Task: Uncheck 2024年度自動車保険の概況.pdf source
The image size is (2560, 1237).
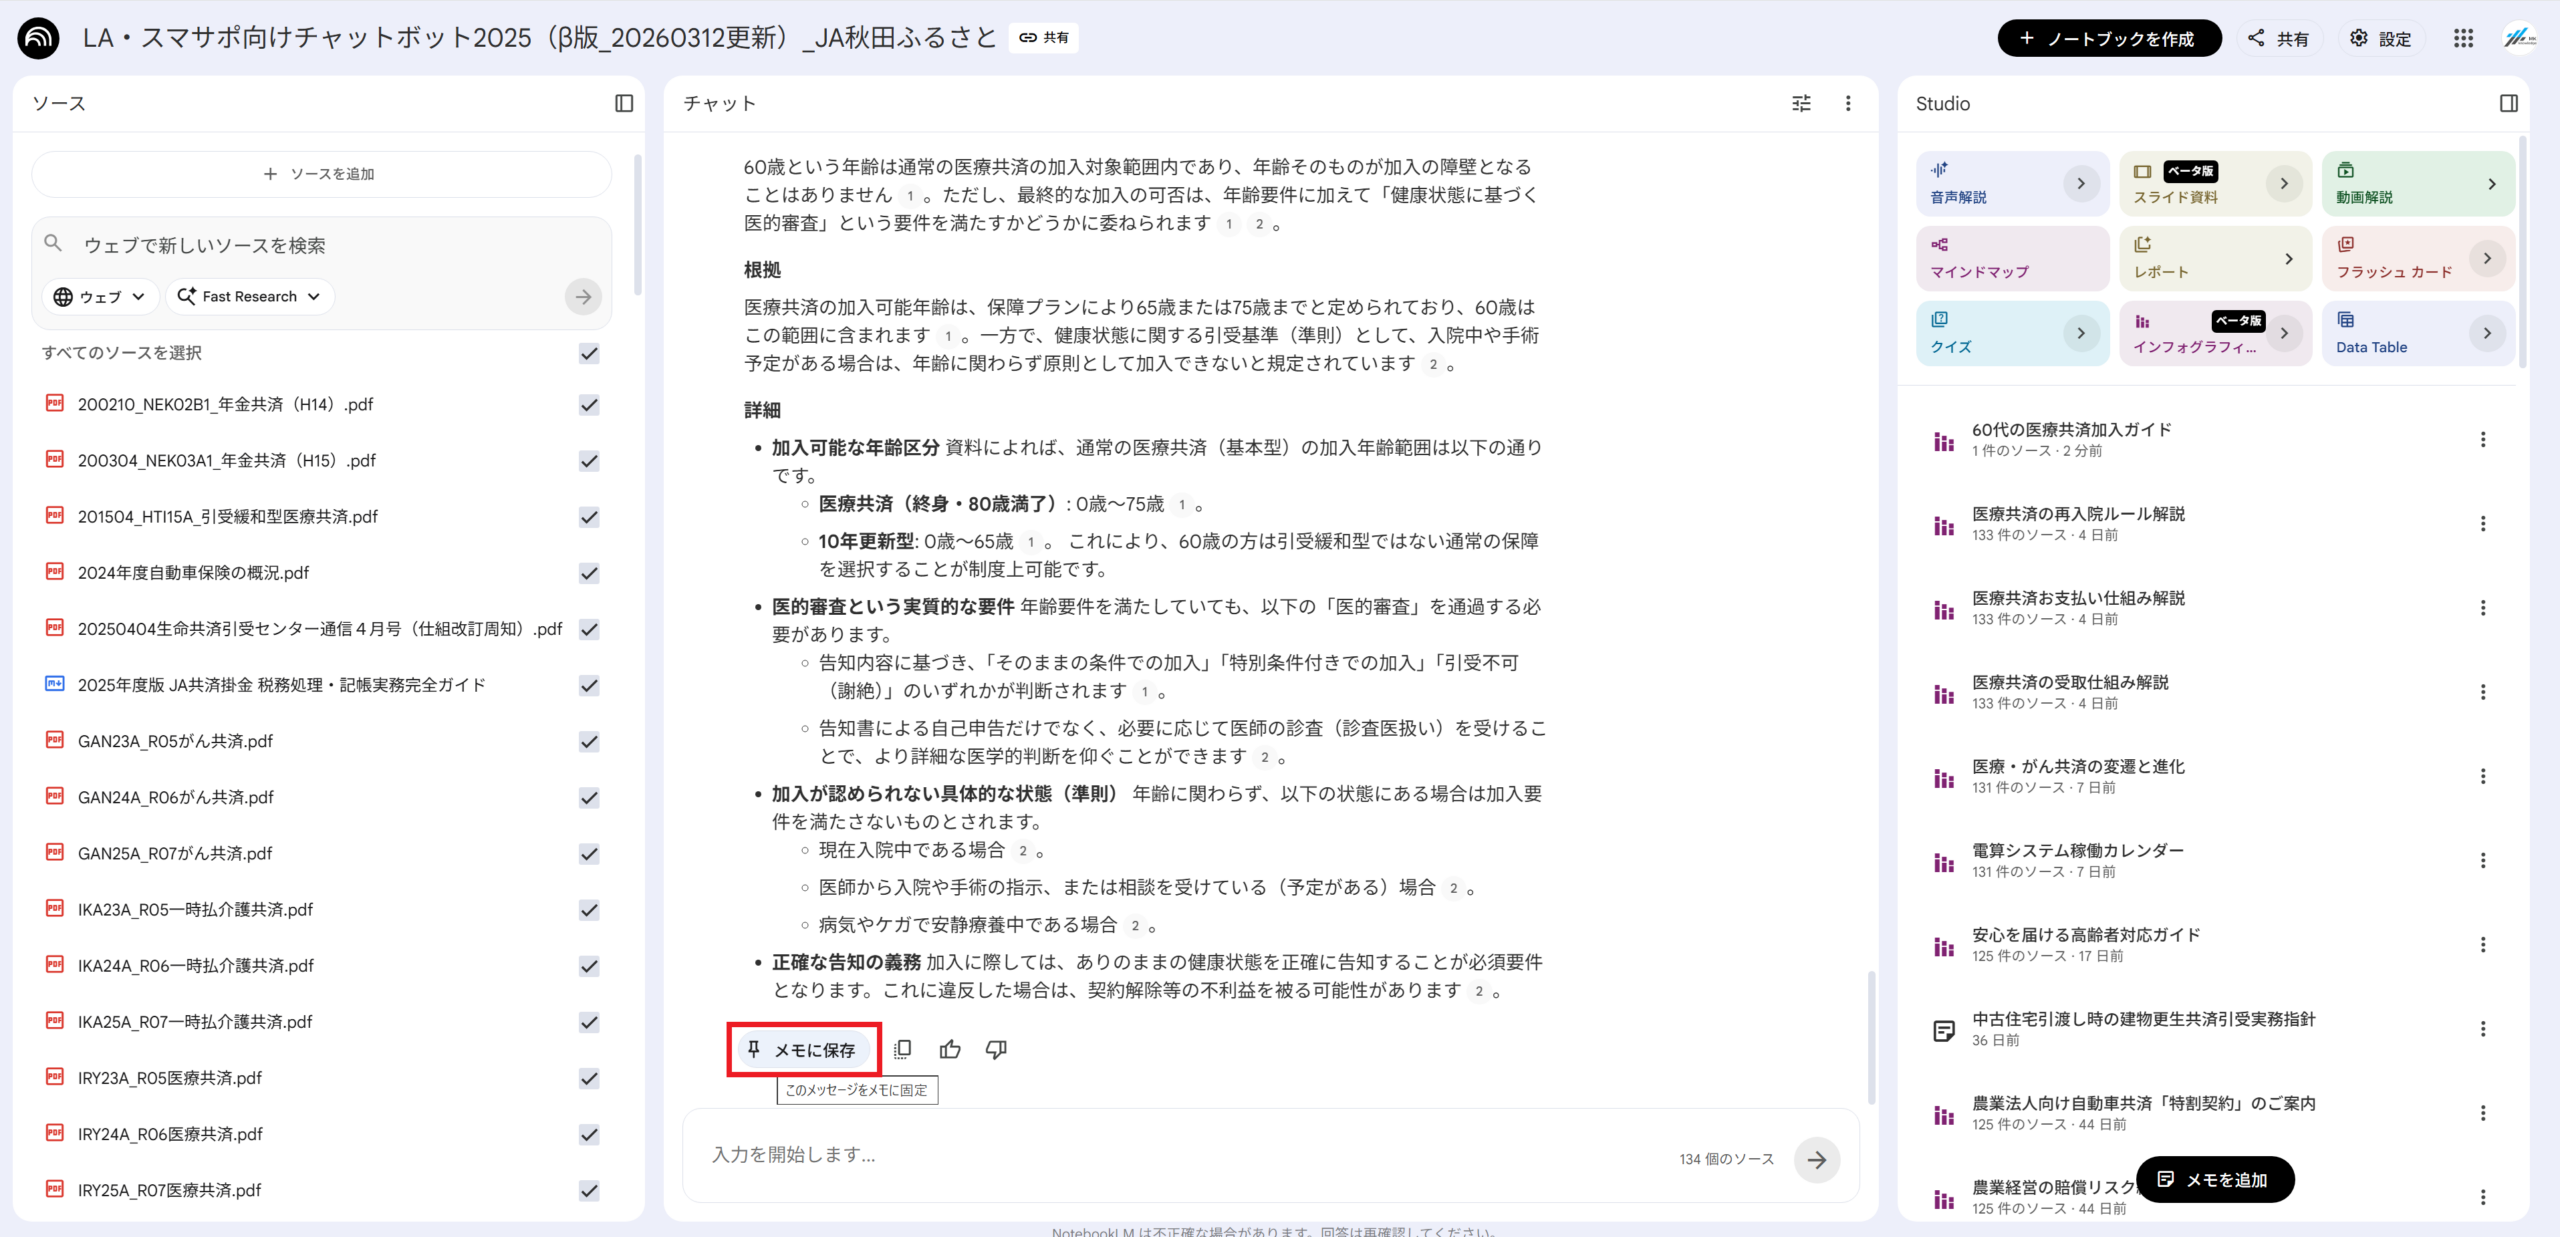Action: click(589, 573)
